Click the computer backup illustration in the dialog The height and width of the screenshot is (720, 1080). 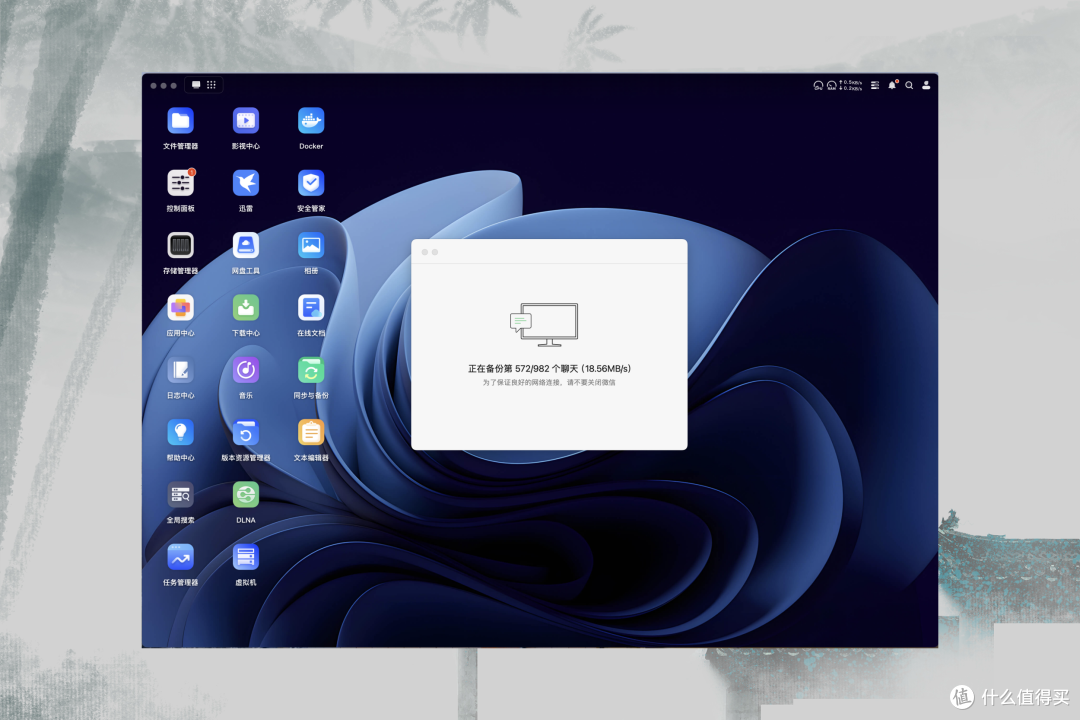click(x=544, y=325)
